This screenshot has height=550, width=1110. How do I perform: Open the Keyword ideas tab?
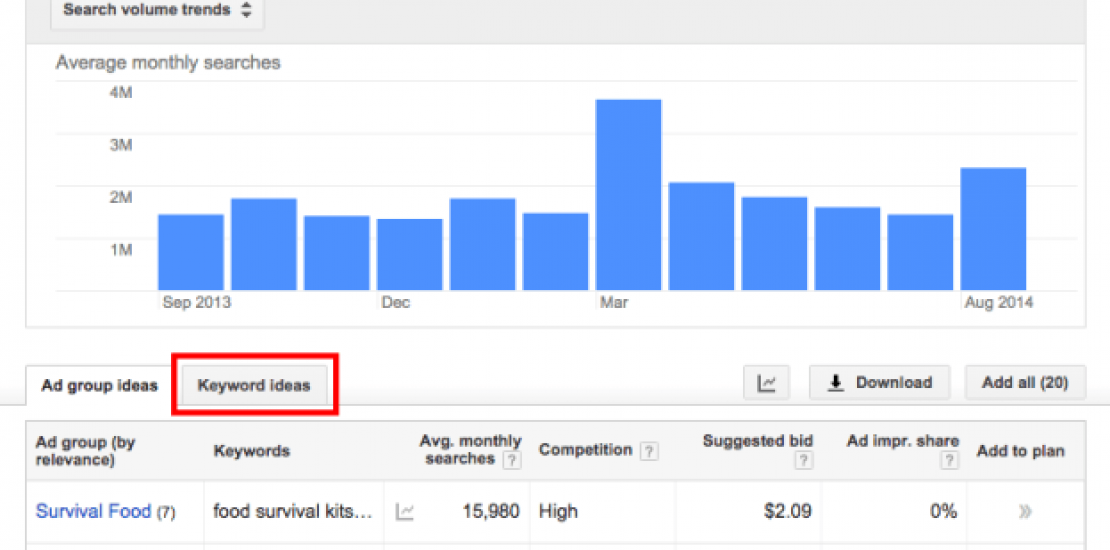pos(254,385)
